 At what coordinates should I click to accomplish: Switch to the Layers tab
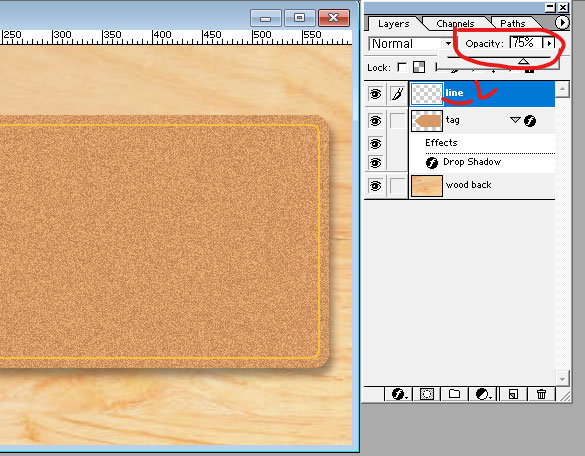pos(393,24)
